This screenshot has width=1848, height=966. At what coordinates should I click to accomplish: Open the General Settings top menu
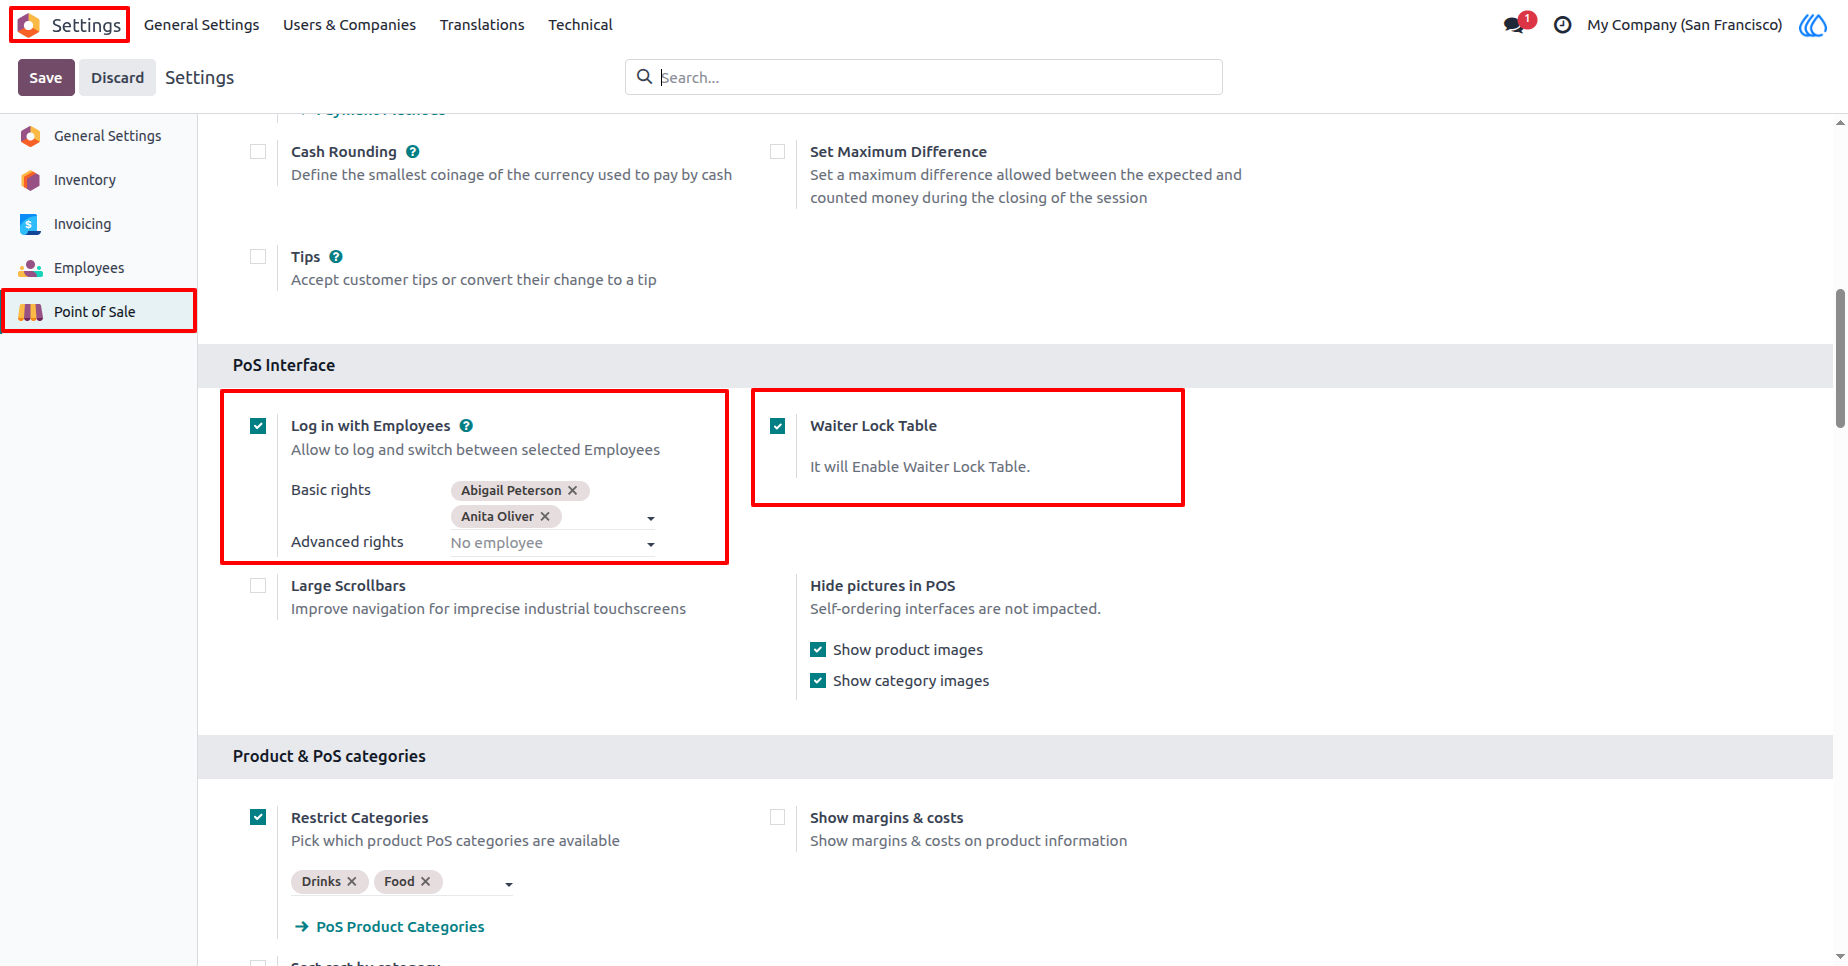pos(201,25)
